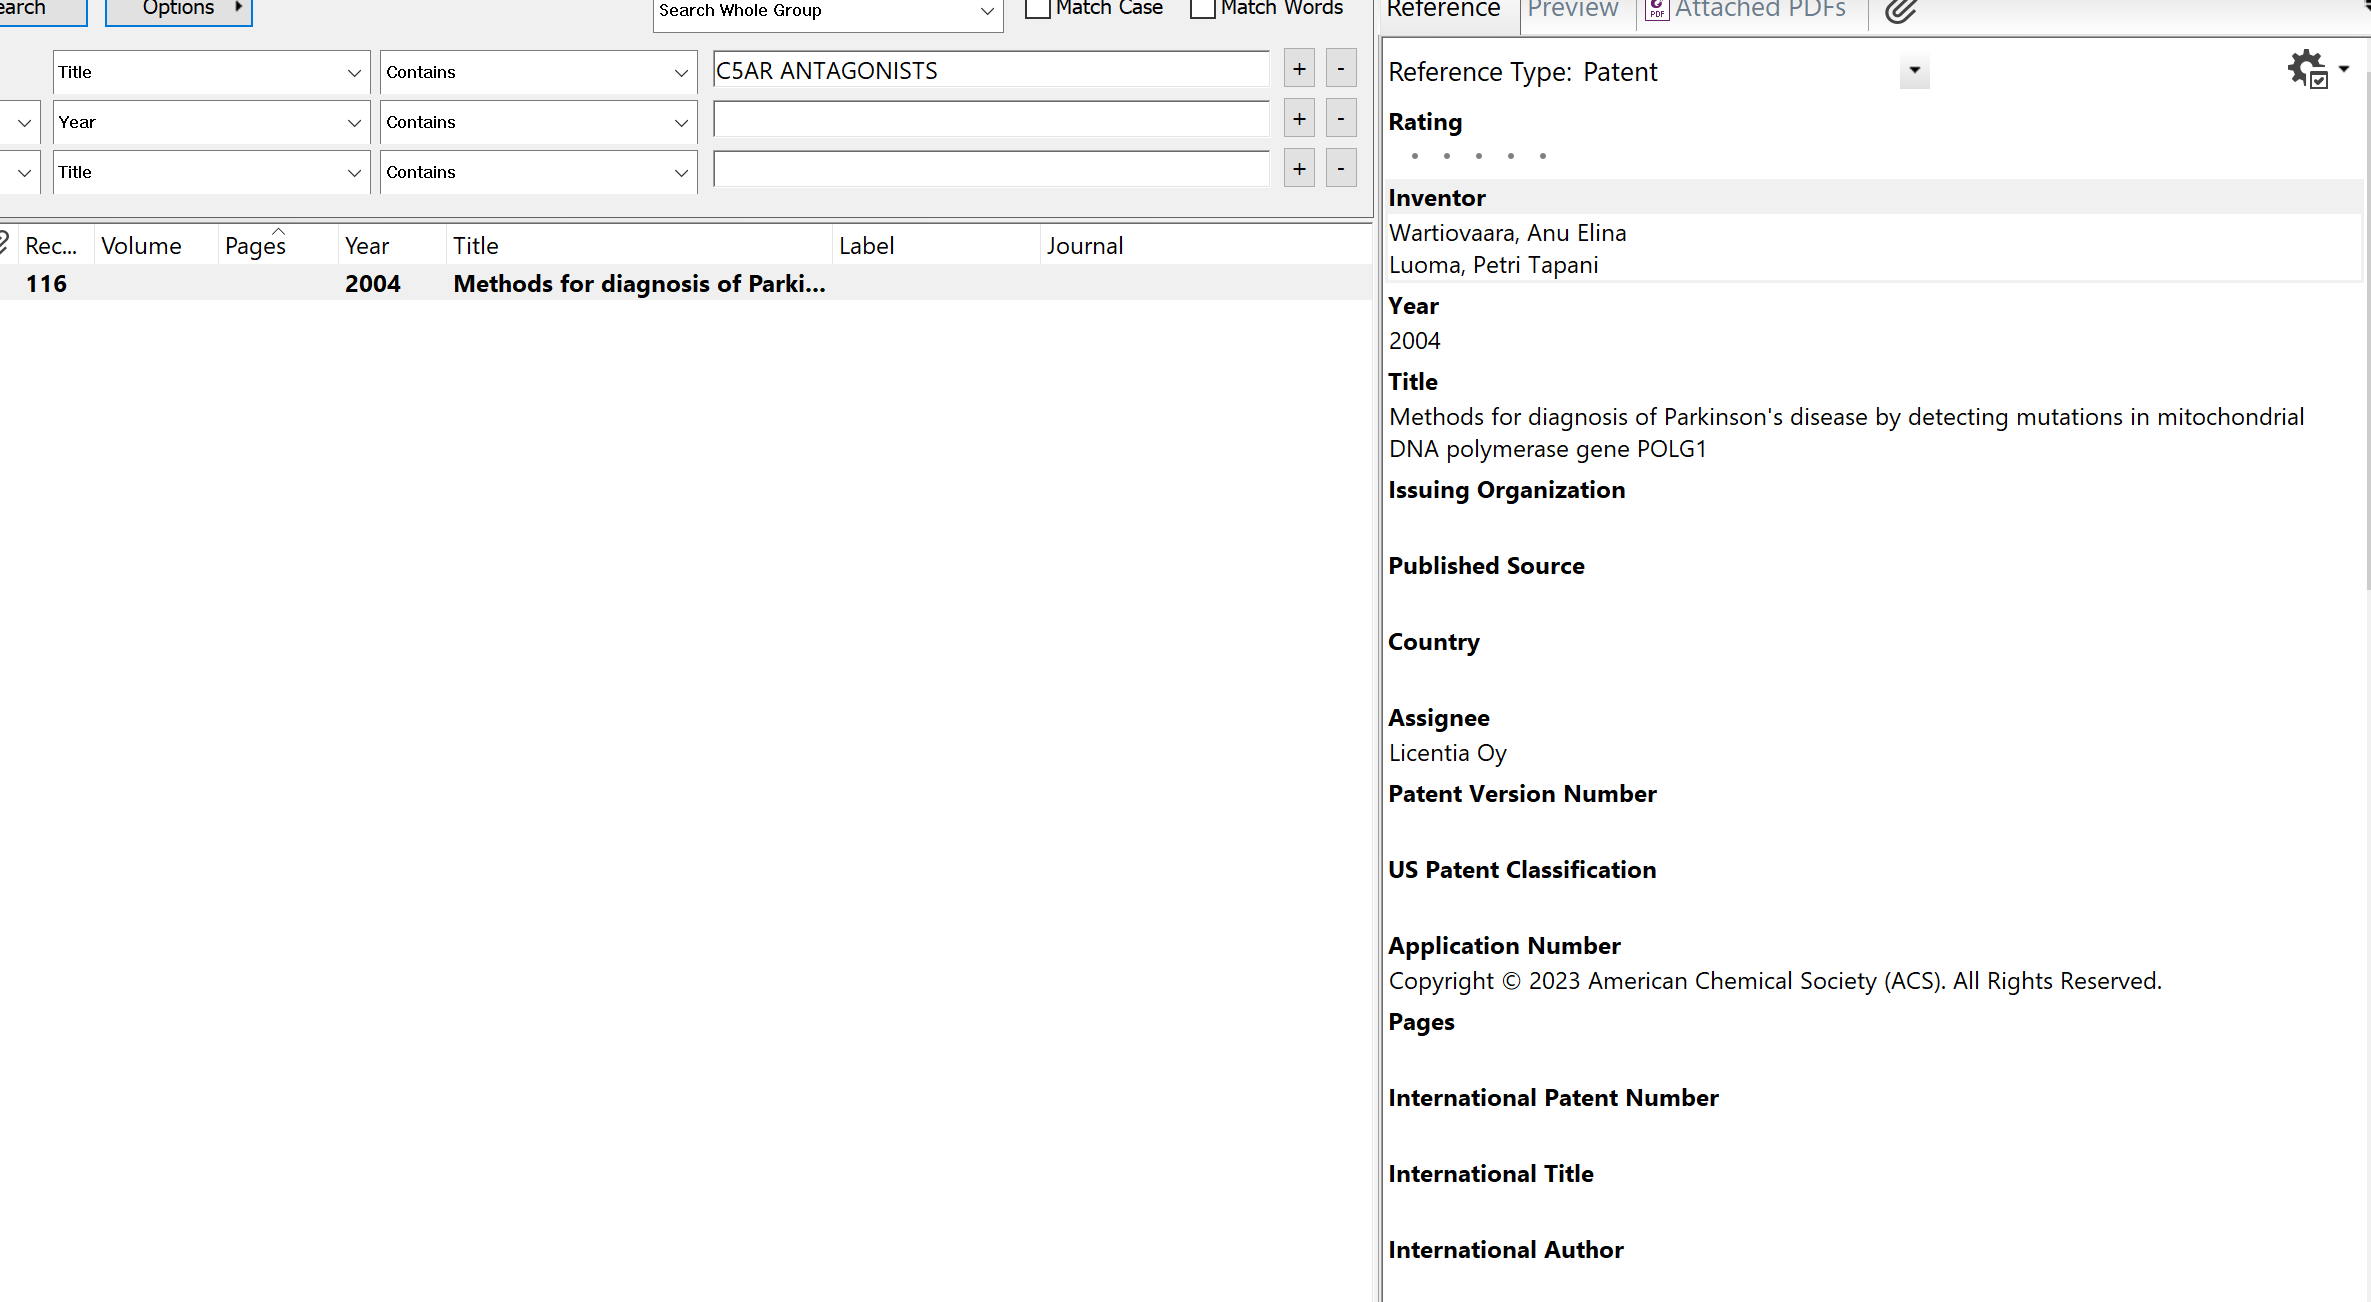
Task: Click minus button on Year search row
Action: coord(1341,119)
